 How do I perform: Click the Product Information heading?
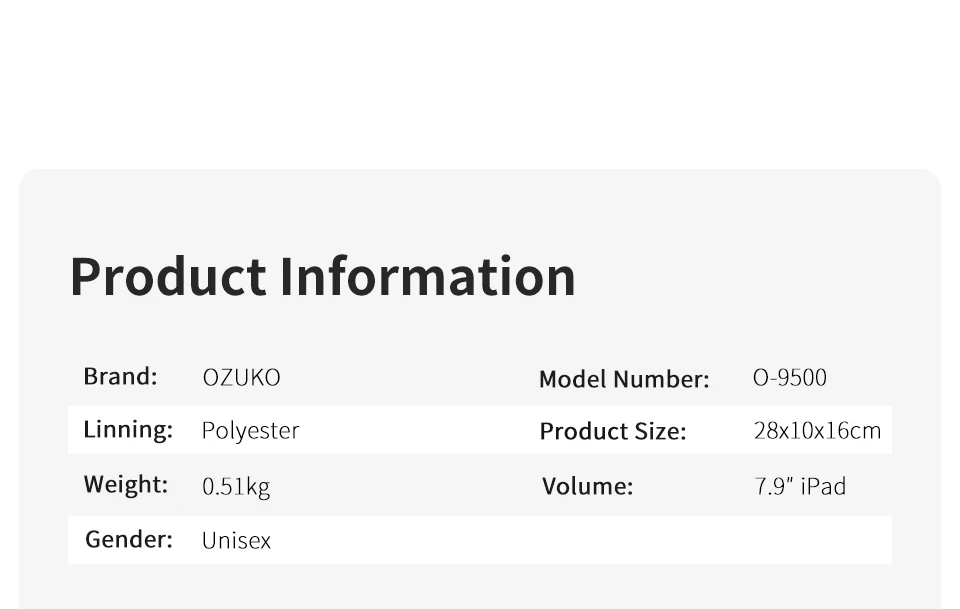[x=323, y=277]
